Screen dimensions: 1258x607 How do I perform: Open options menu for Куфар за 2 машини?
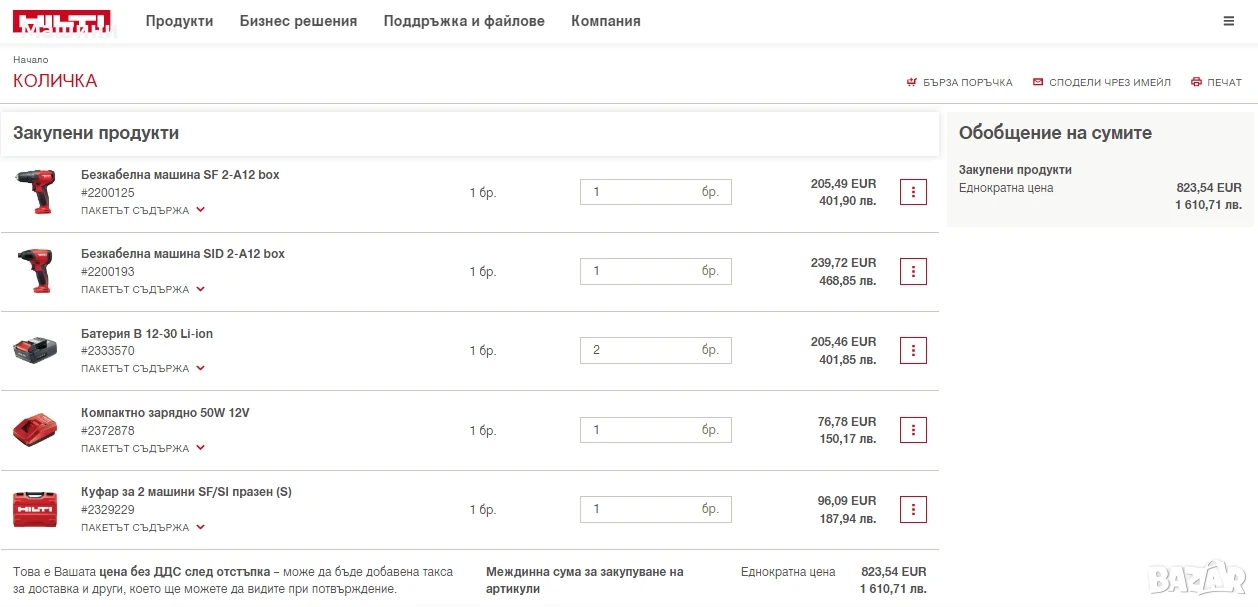(913, 509)
